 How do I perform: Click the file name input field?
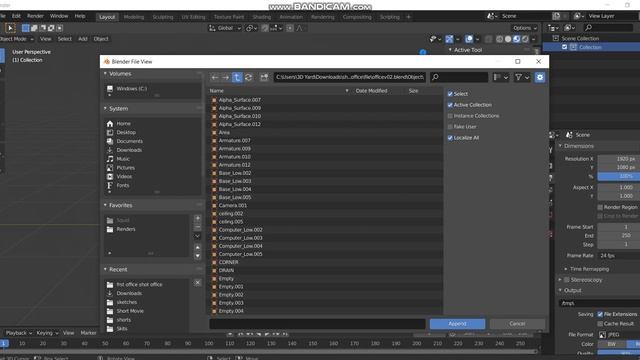(317, 324)
